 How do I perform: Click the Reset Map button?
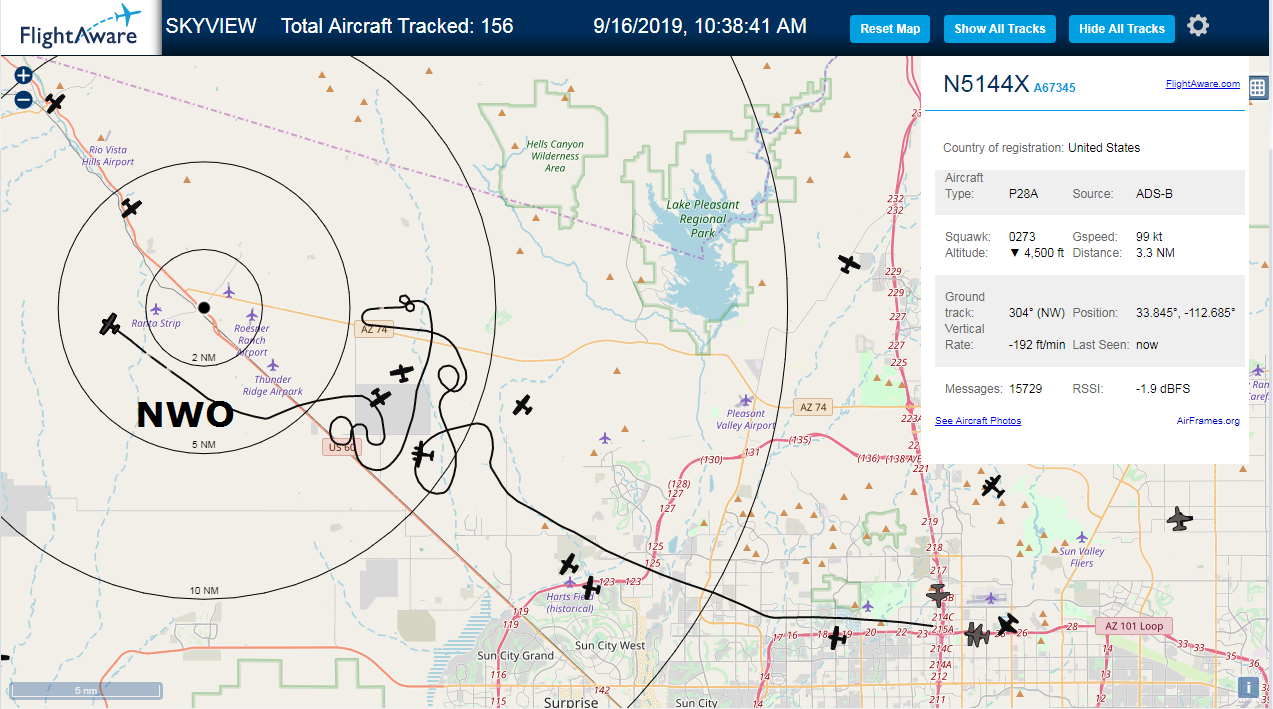tap(890, 29)
